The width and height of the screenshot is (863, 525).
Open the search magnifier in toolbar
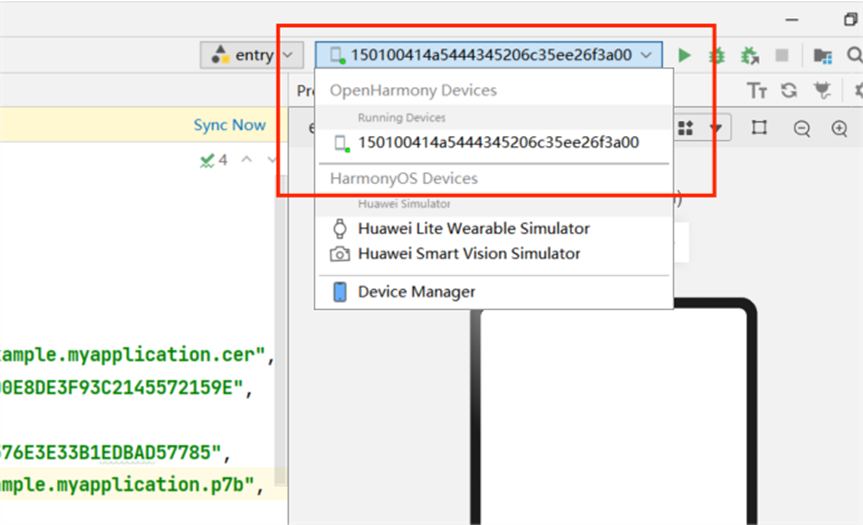pos(855,54)
